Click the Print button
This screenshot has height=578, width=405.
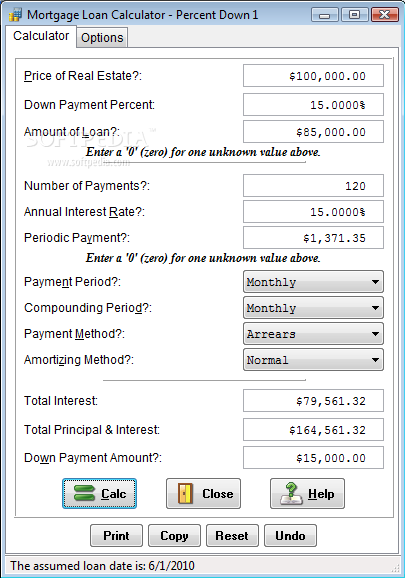[116, 536]
